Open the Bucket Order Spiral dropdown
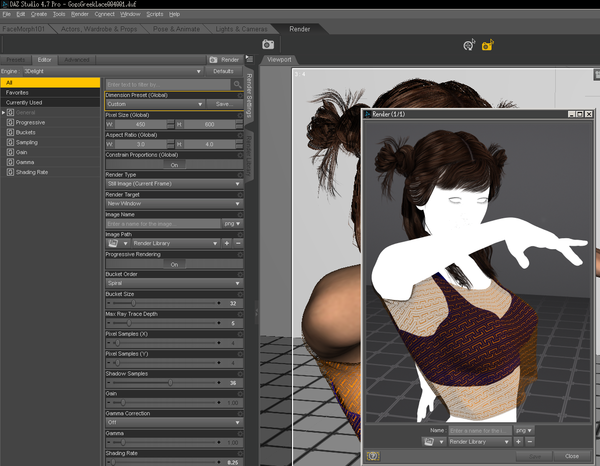This screenshot has width=600, height=466. coord(174,284)
